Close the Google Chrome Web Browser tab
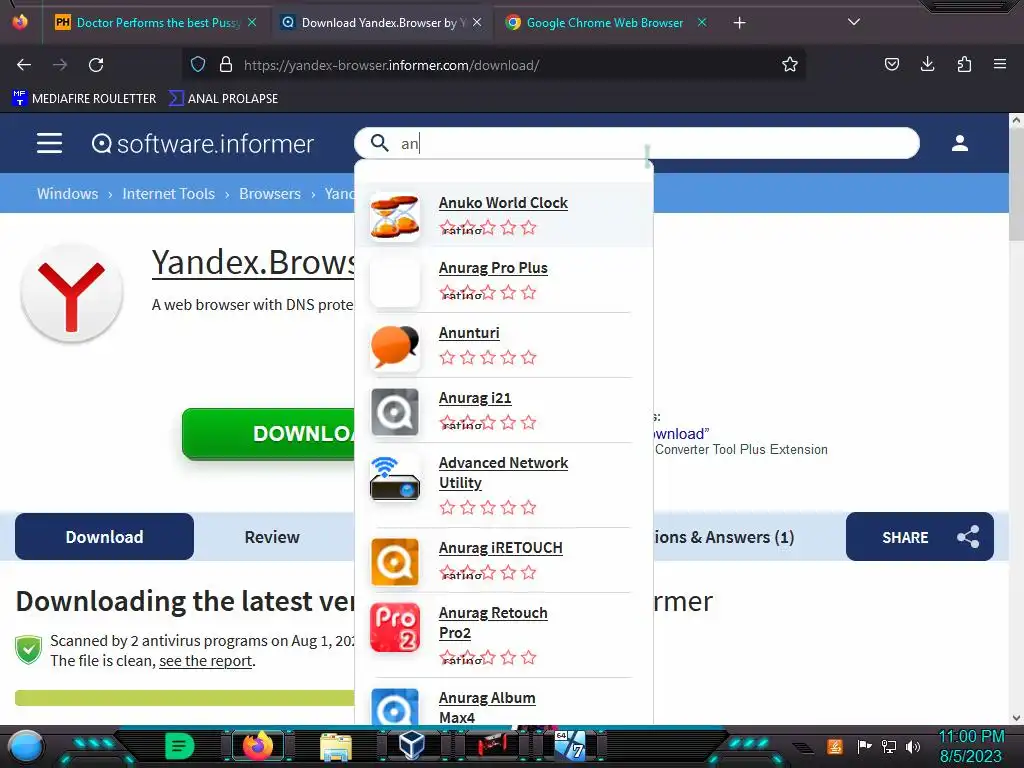Viewport: 1024px width, 768px height. point(702,22)
